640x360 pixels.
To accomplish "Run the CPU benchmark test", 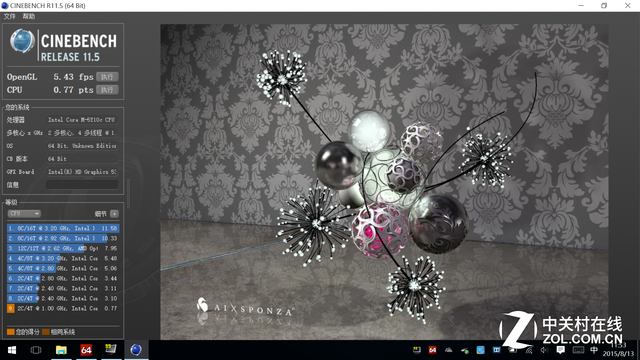I will tap(107, 90).
